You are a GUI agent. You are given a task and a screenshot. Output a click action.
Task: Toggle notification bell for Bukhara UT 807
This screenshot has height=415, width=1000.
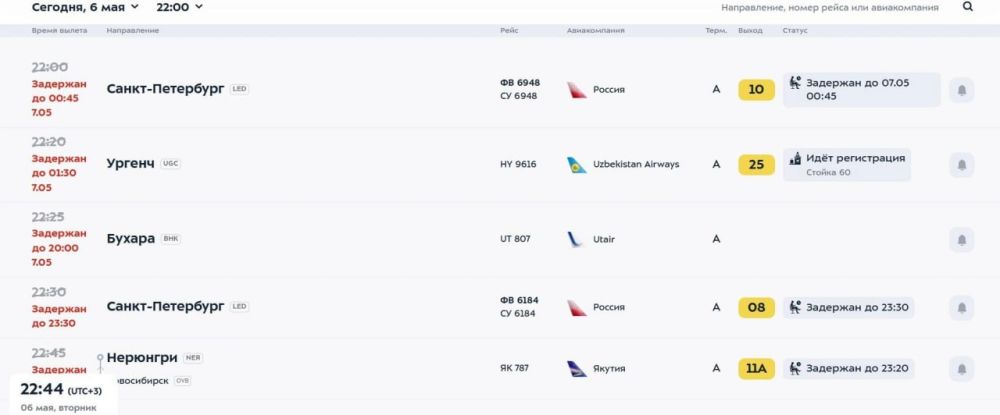click(x=961, y=239)
